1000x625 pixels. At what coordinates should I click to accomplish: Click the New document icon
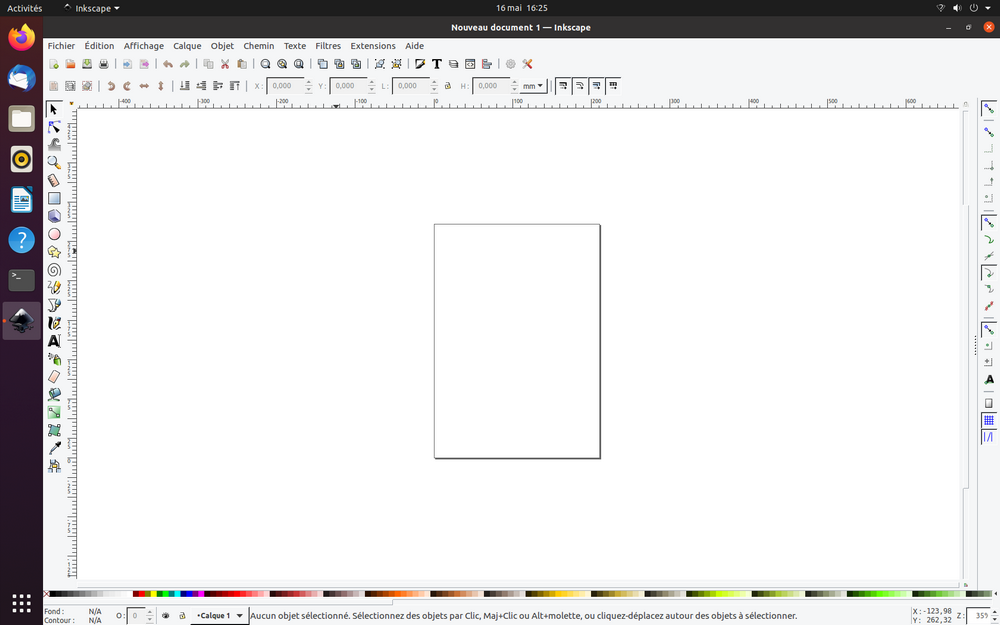(x=54, y=64)
